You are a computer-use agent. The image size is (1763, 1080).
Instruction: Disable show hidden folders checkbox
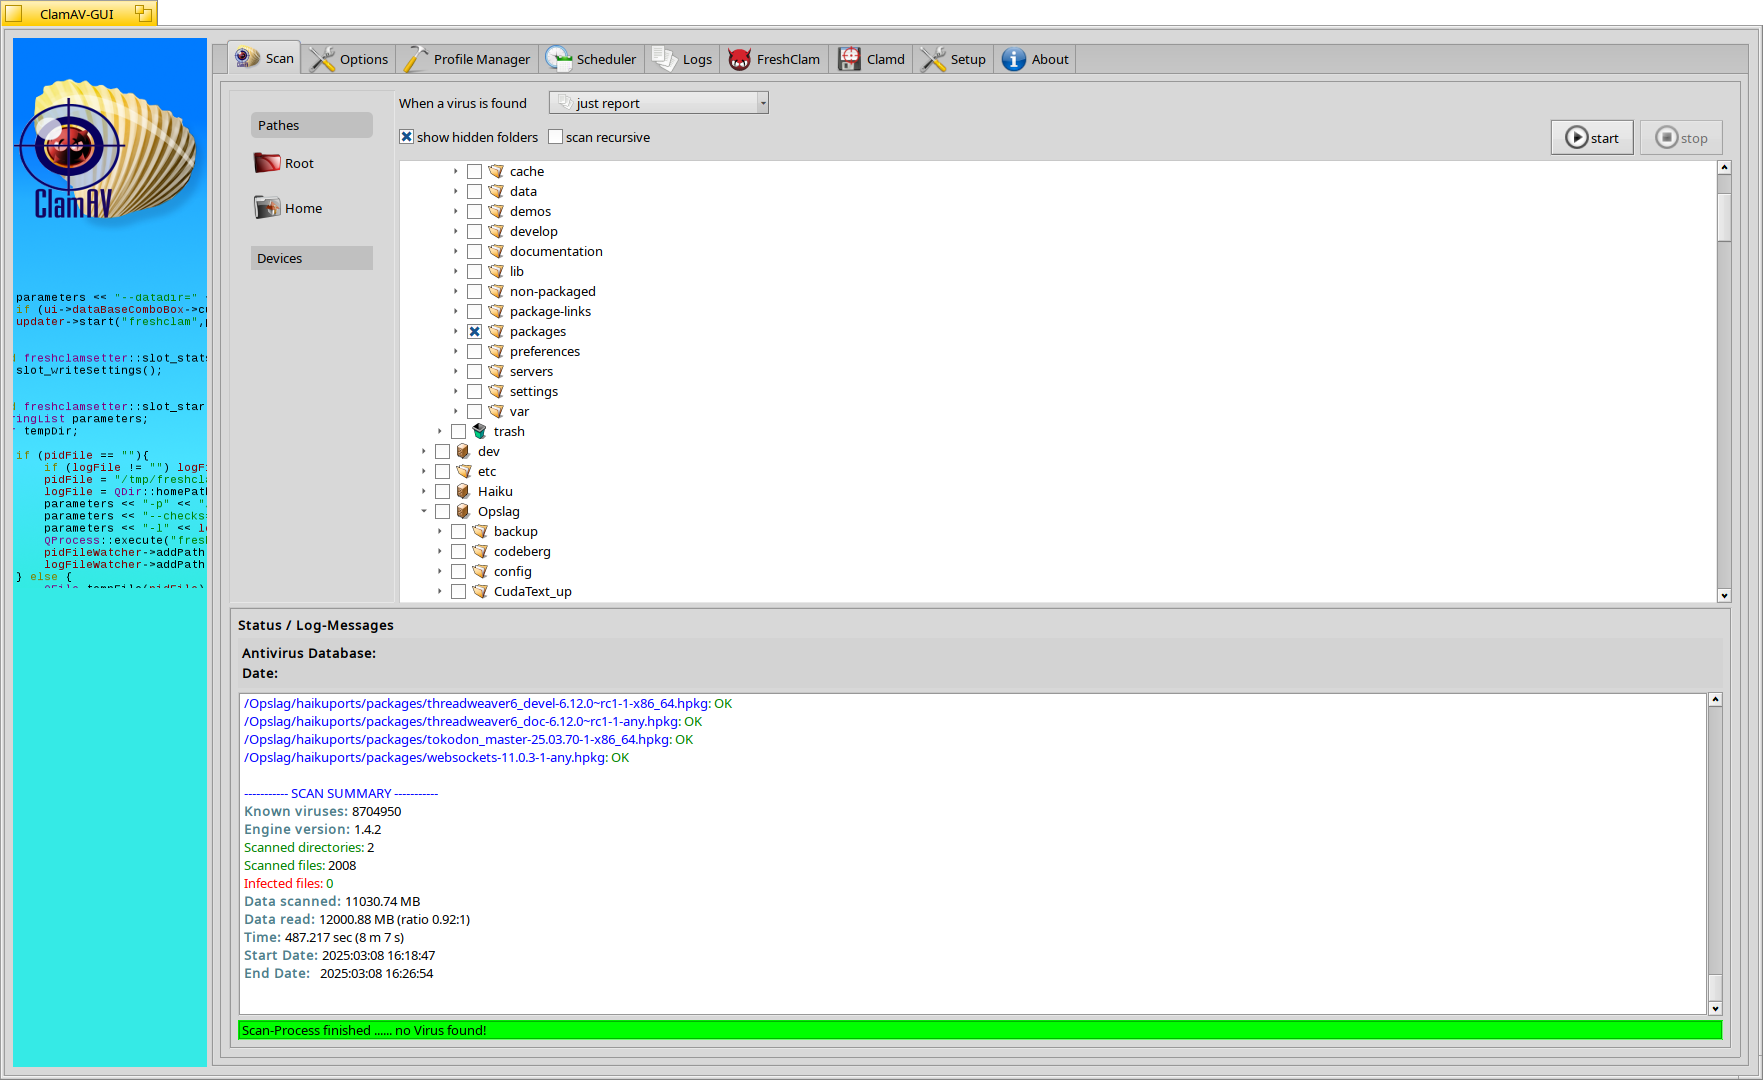pyautogui.click(x=407, y=137)
